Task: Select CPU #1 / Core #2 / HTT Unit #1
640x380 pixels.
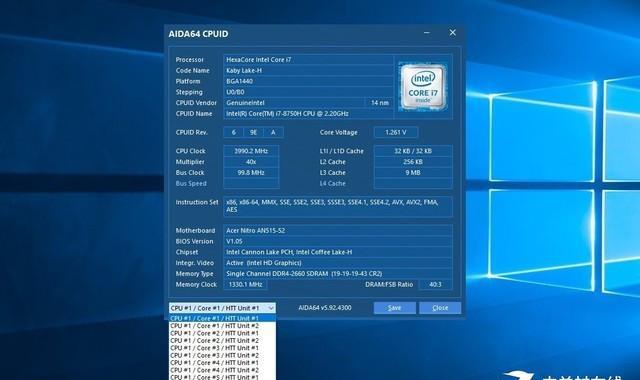Action: point(222,333)
